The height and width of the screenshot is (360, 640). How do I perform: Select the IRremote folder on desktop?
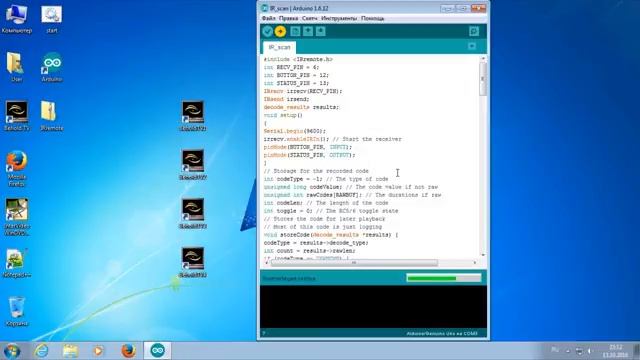coord(51,116)
